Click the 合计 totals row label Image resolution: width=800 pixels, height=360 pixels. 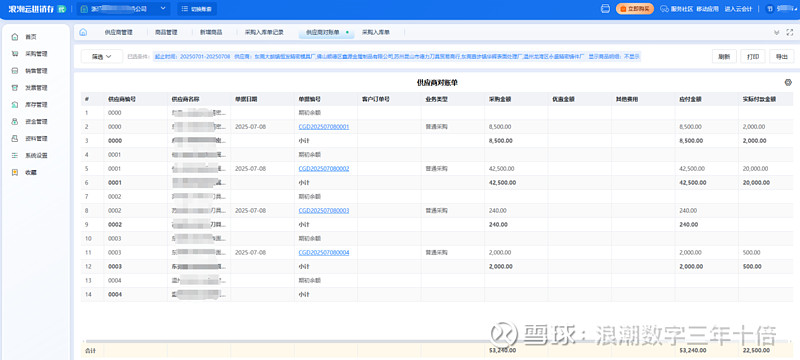(x=90, y=350)
